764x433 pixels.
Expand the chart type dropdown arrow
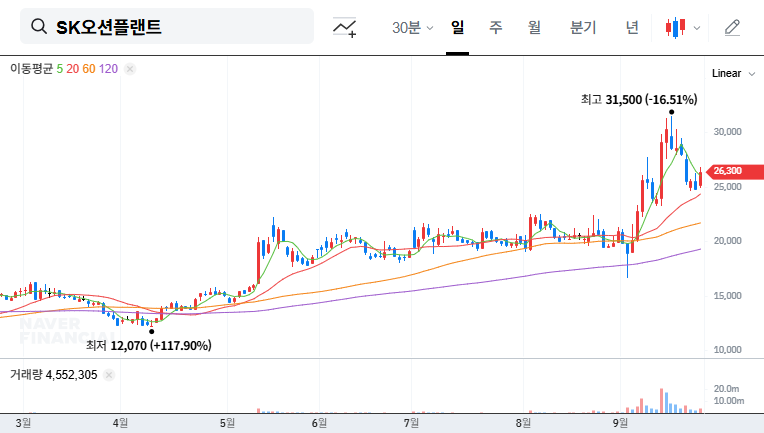(x=697, y=28)
